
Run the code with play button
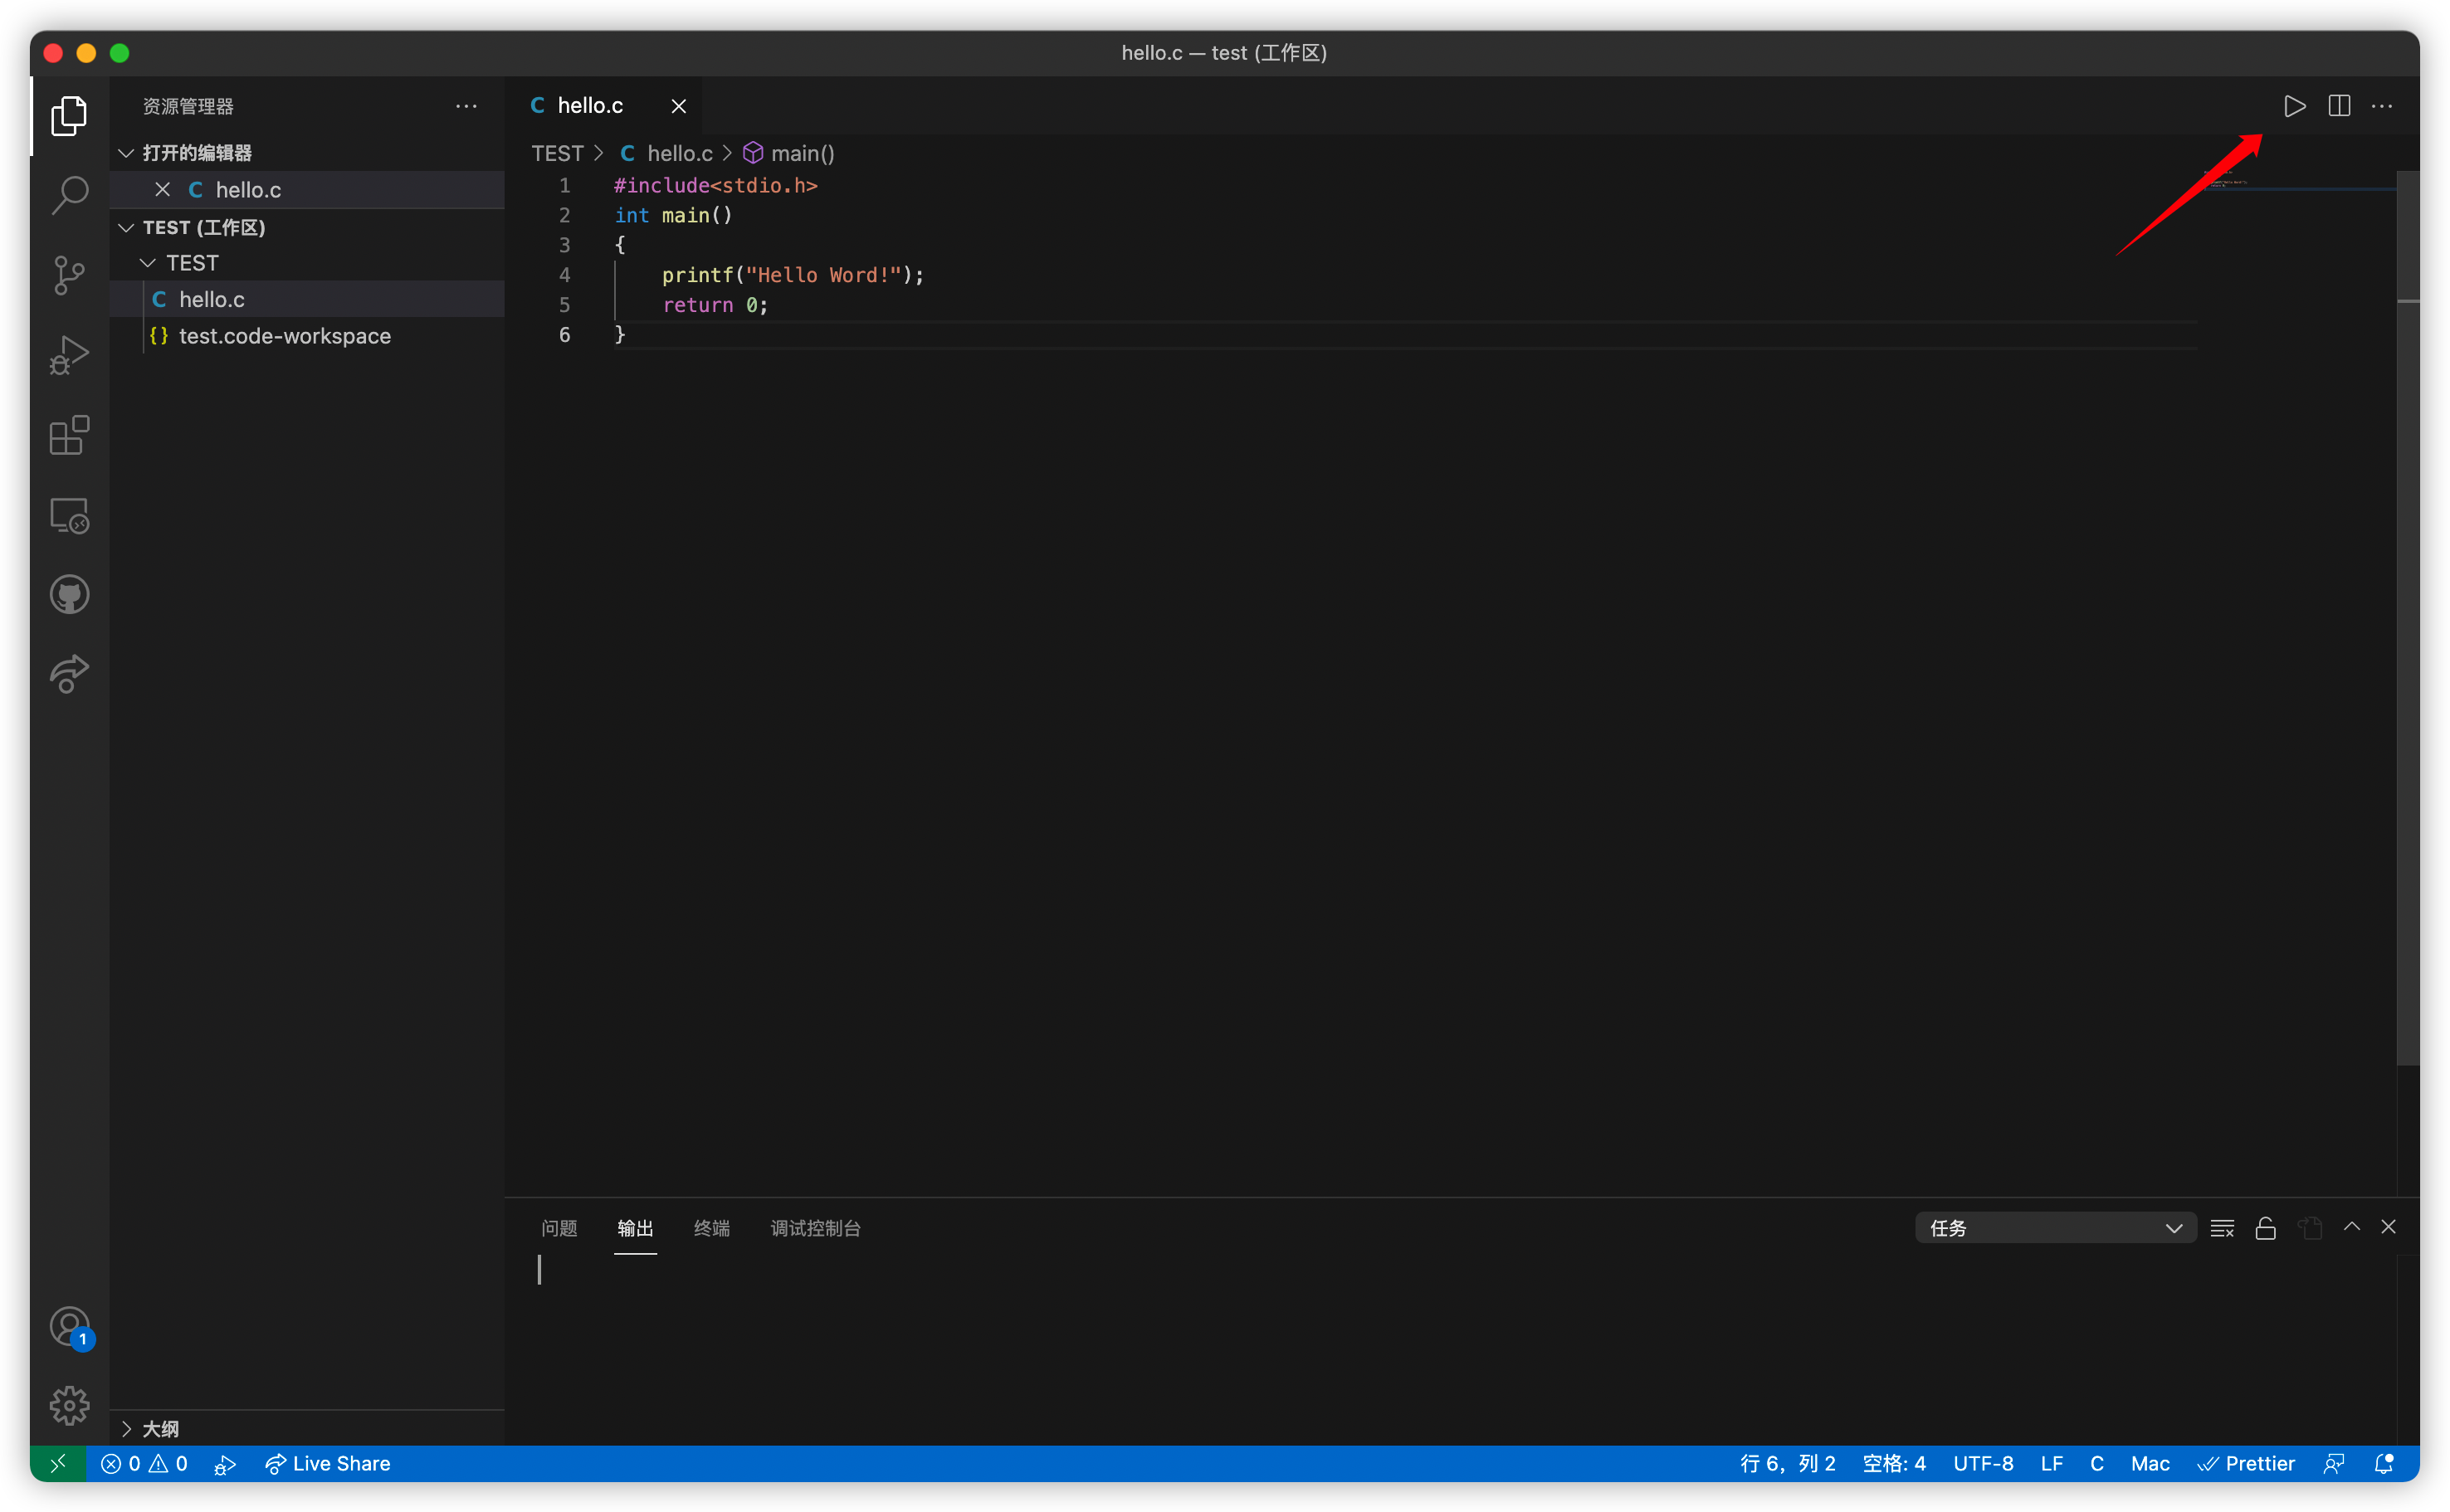2294,106
